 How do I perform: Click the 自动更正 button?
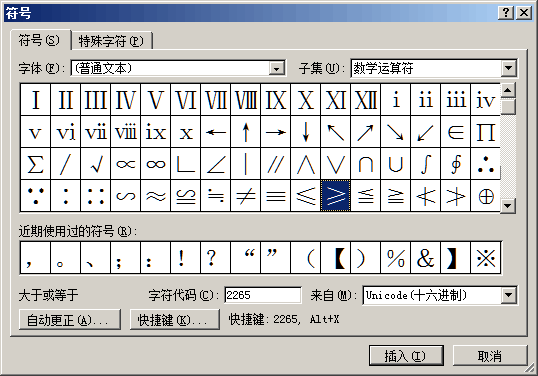[x=70, y=320]
